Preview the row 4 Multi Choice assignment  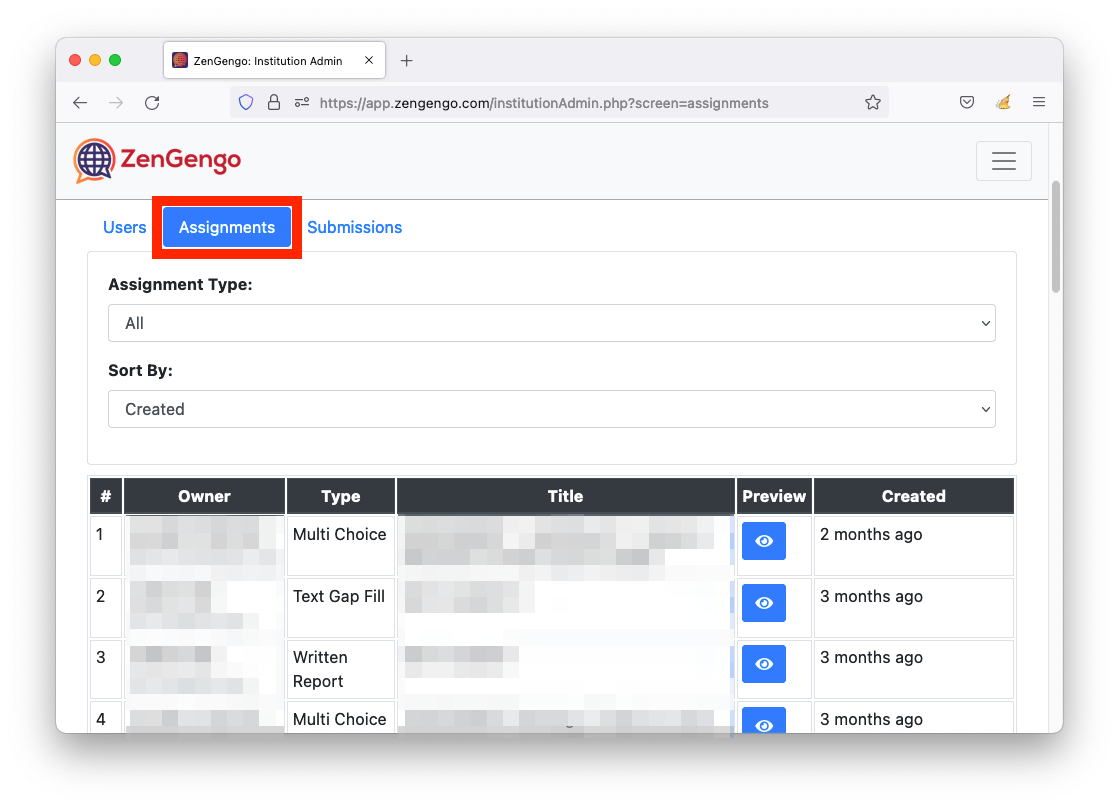[x=764, y=721]
